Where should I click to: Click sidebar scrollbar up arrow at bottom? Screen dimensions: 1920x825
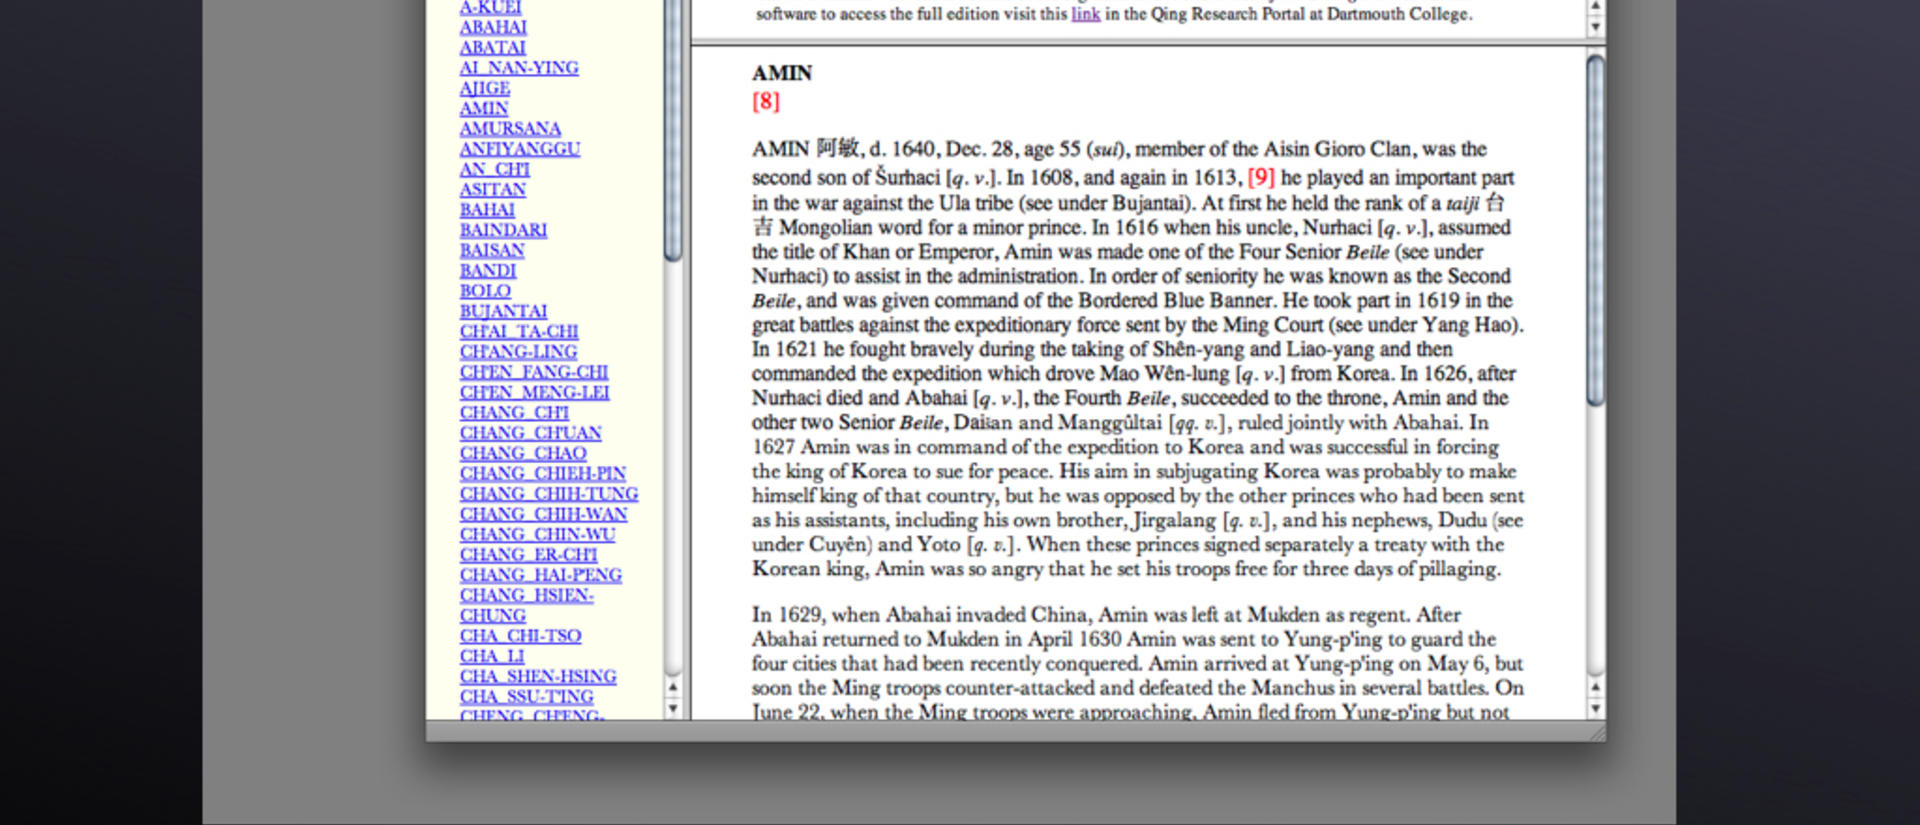tap(673, 687)
